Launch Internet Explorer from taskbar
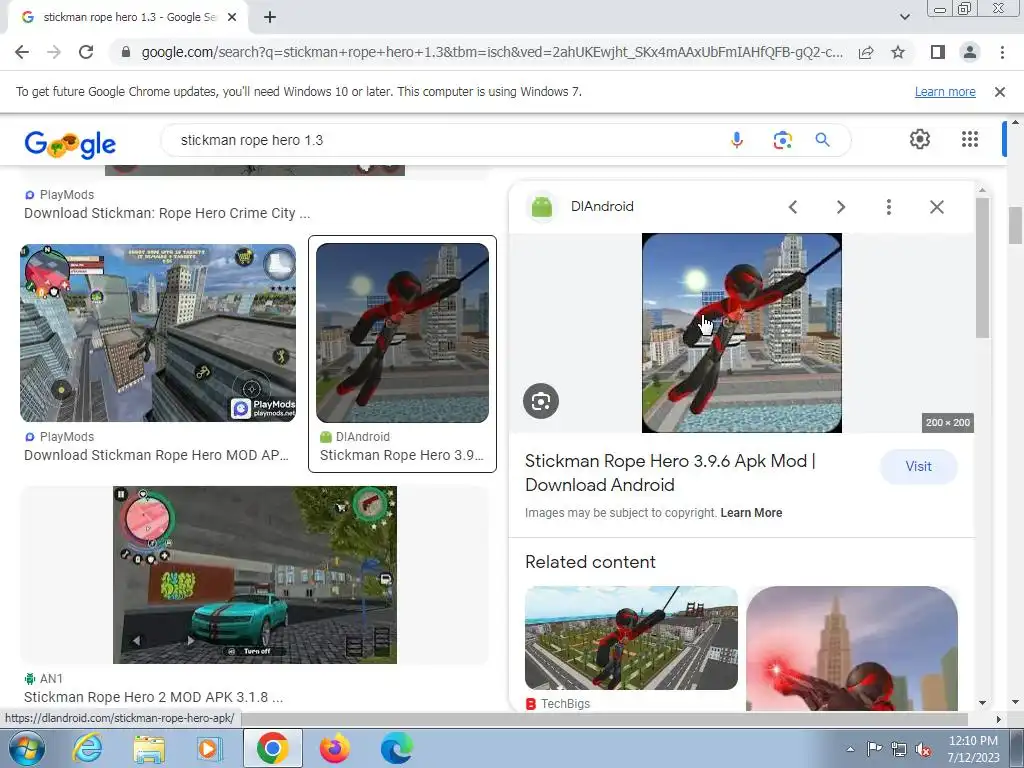The height and width of the screenshot is (768, 1024). 87,748
